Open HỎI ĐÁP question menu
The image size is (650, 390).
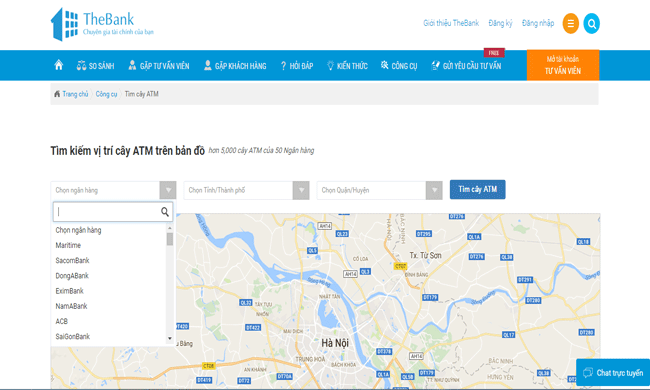pyautogui.click(x=297, y=65)
